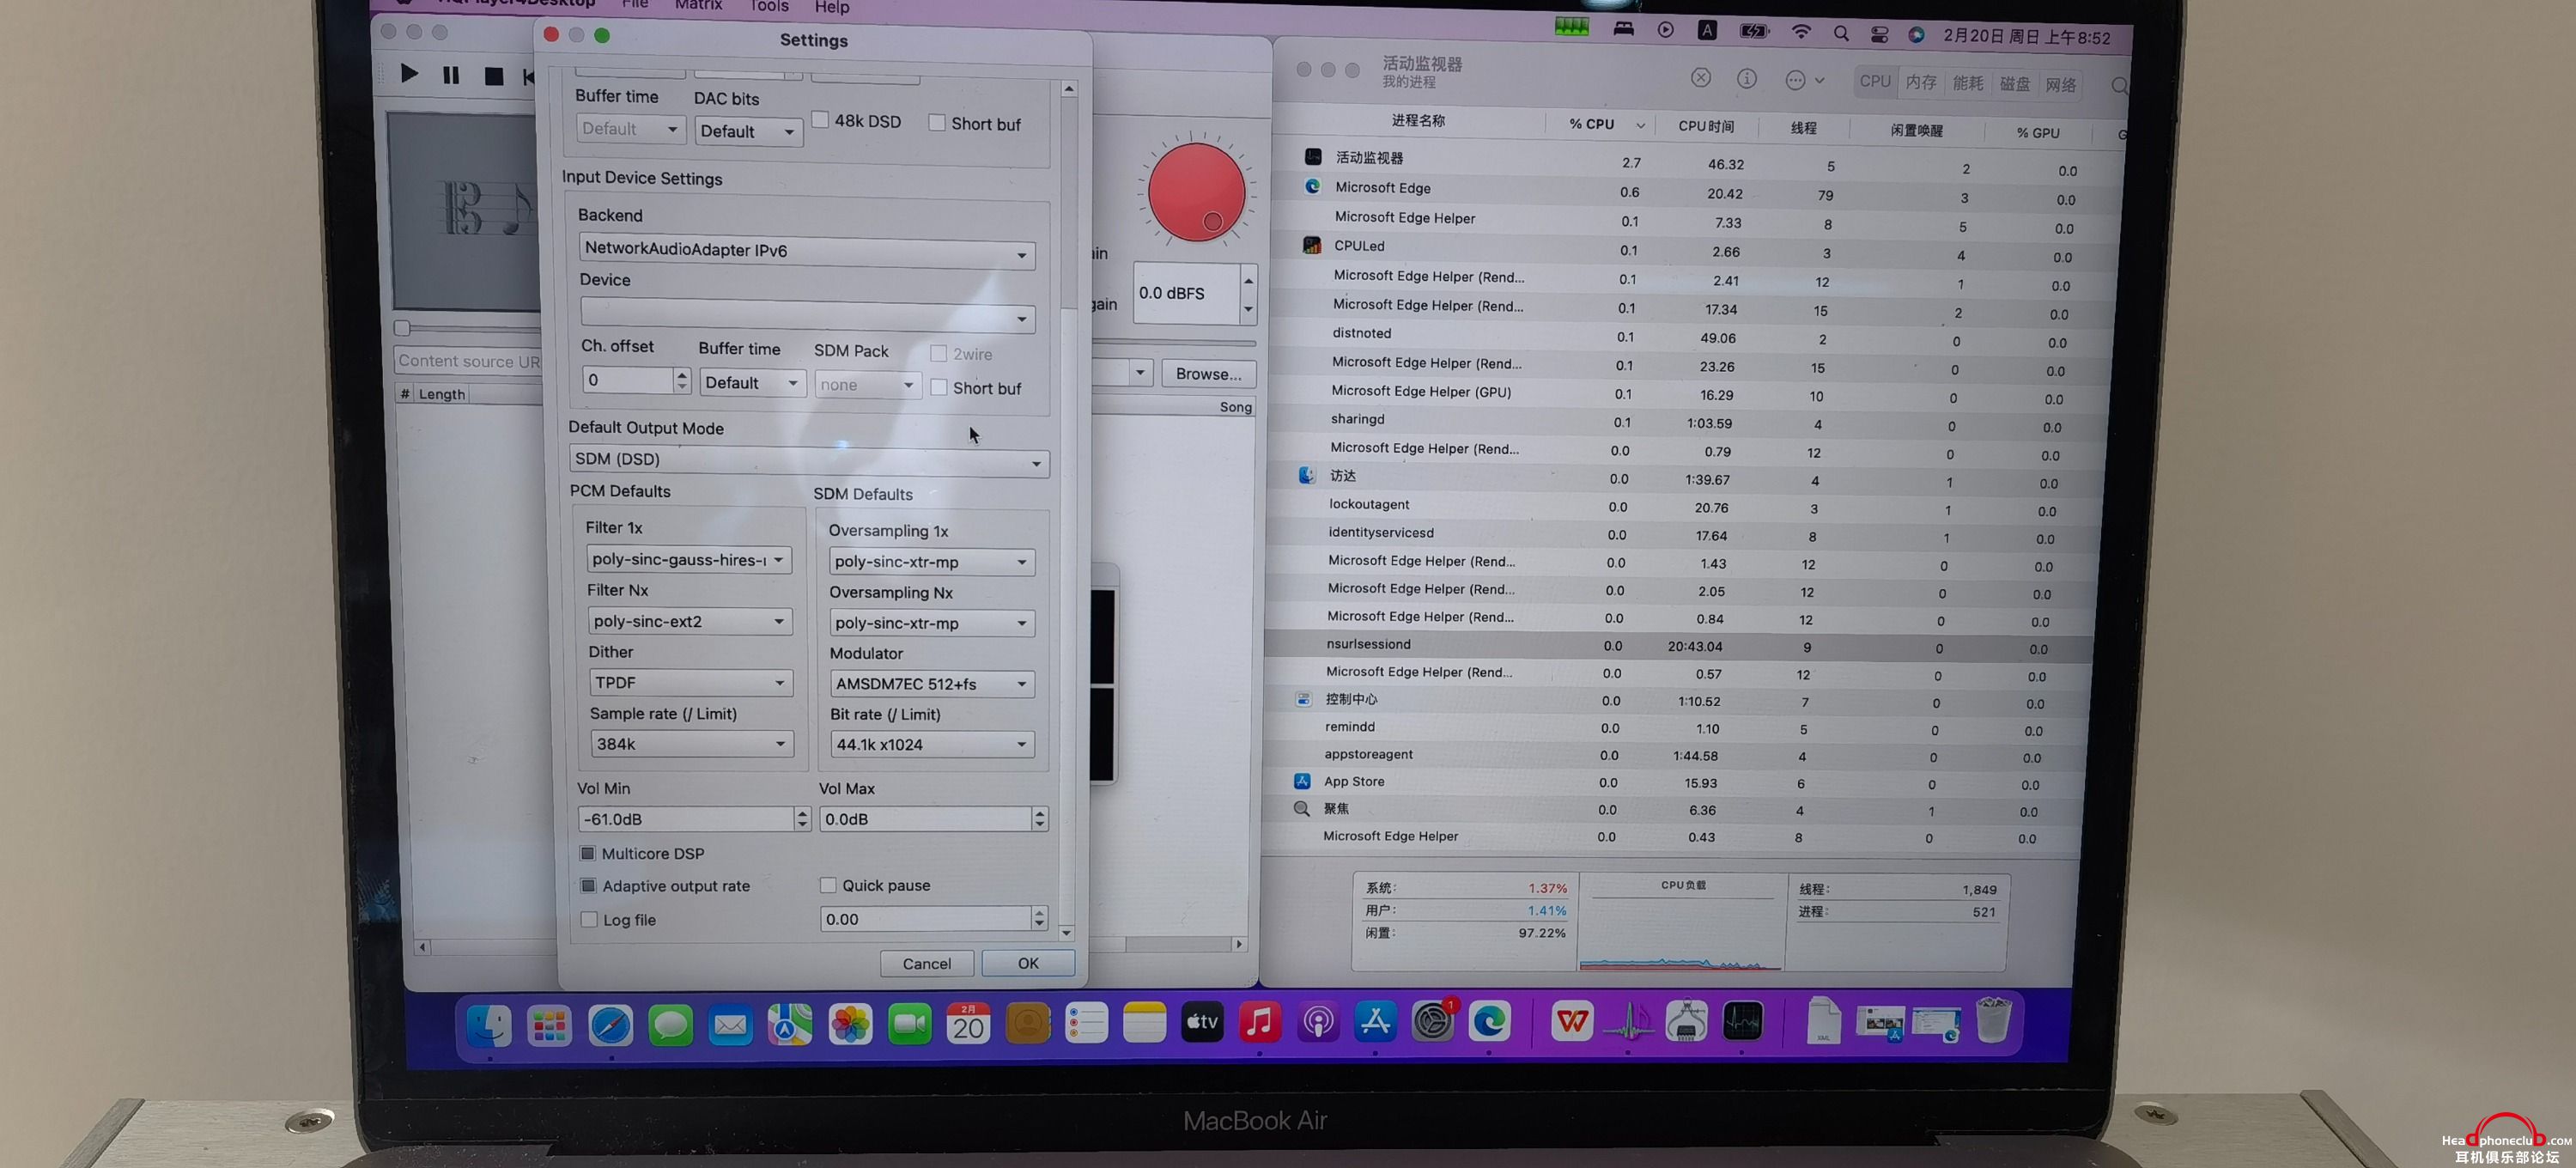Open FaceTime in the Dock
The image size is (2576, 1168).
coord(909,1024)
